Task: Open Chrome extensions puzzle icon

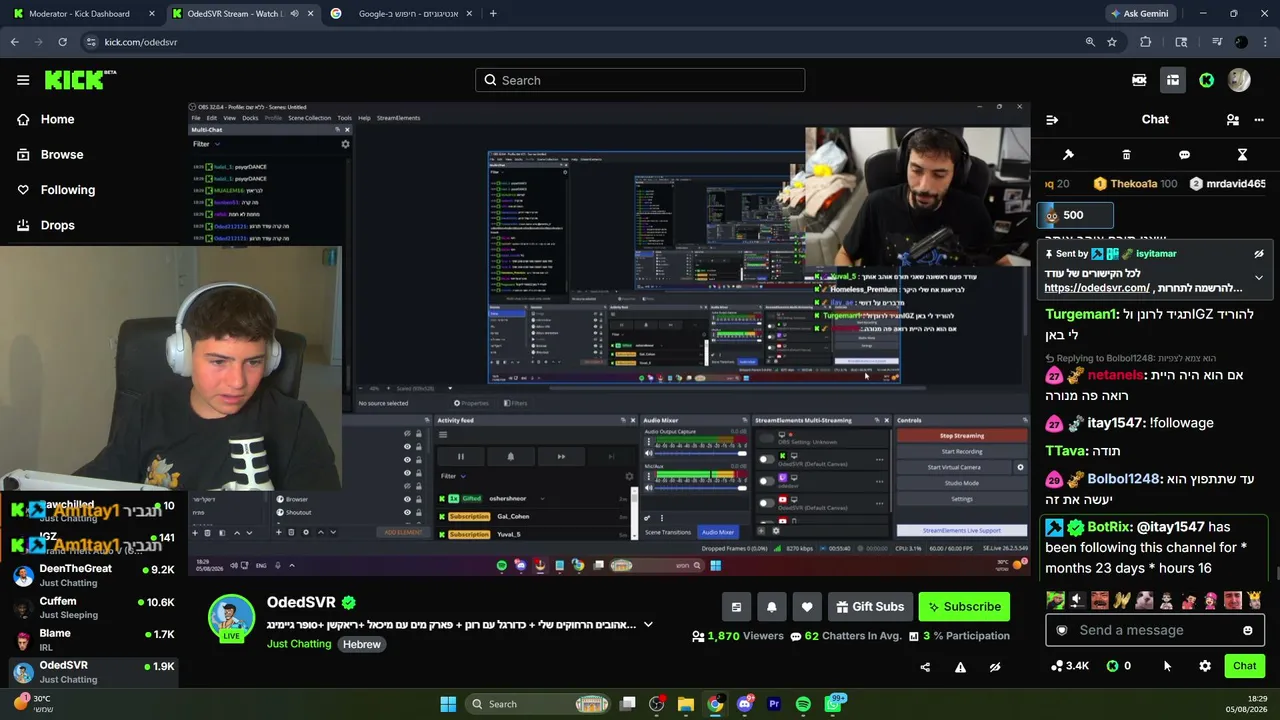Action: (x=1146, y=42)
